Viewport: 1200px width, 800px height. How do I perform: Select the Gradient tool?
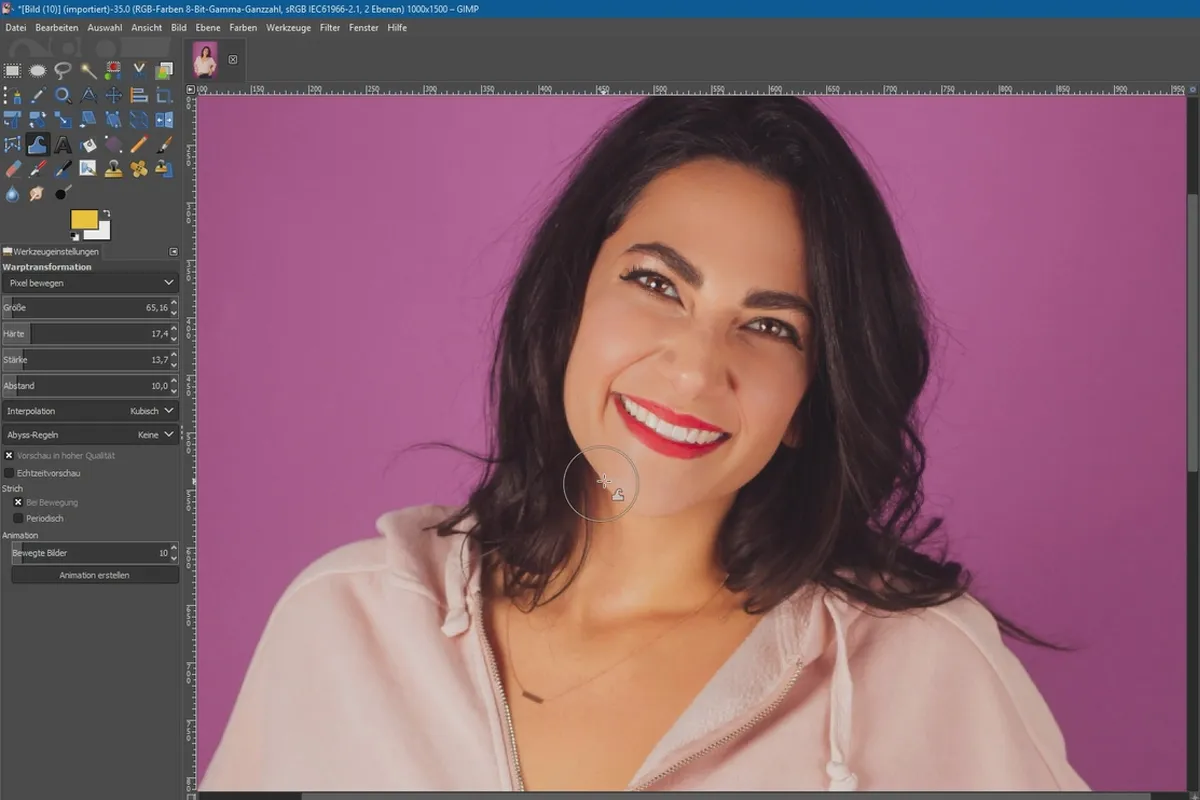click(x=113, y=145)
